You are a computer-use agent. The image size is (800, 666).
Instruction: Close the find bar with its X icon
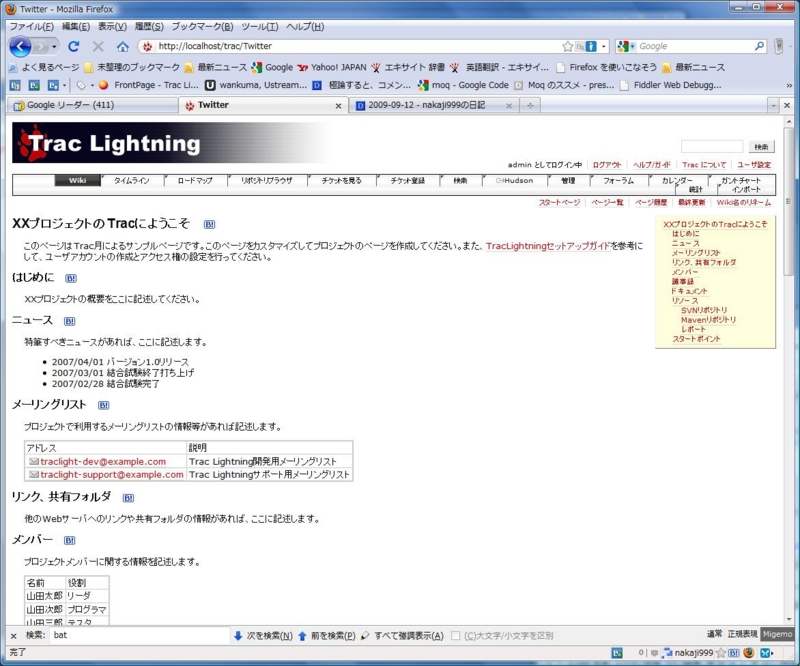point(14,636)
